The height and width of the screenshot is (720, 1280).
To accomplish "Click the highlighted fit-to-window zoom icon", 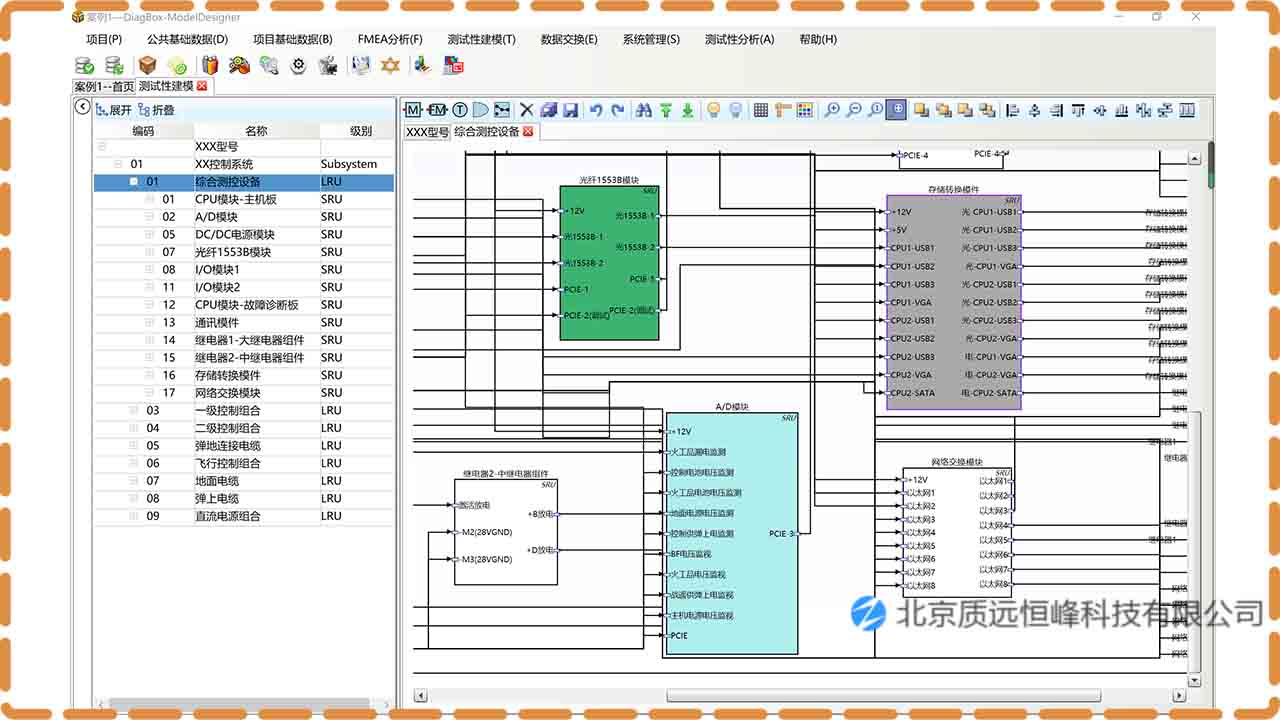I will coord(897,110).
